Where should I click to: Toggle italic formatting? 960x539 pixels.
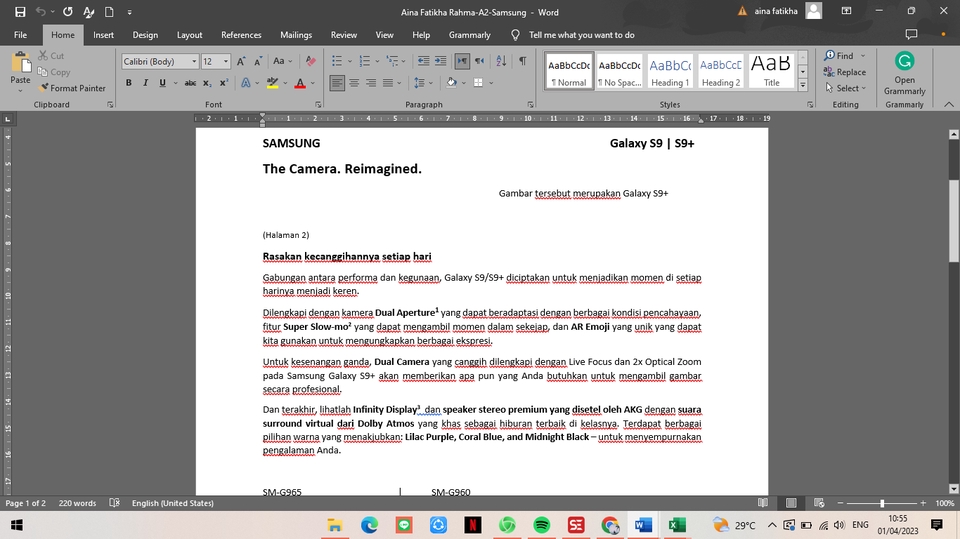[145, 83]
